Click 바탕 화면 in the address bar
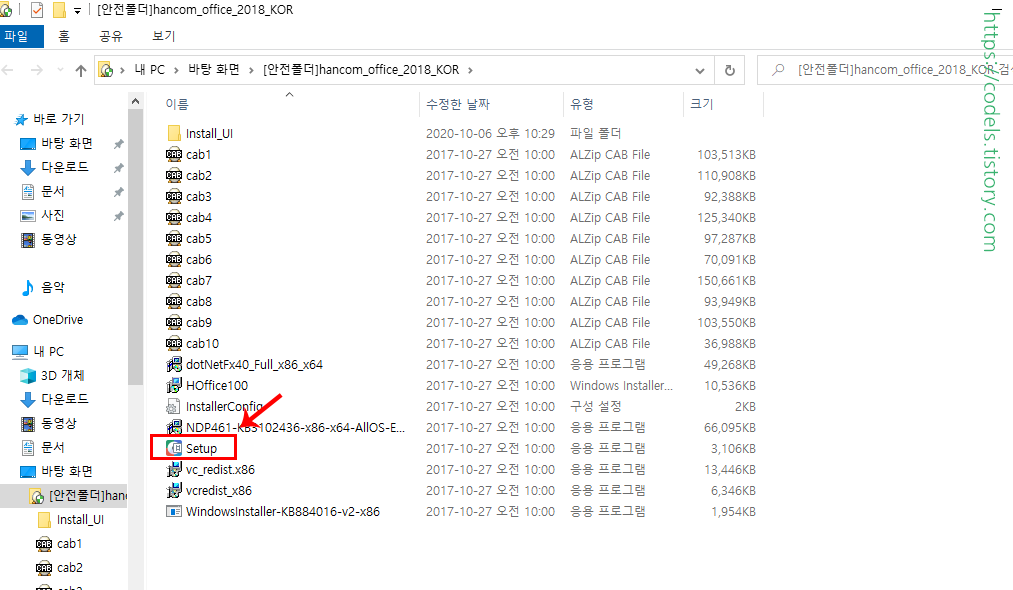Screen dimensions: 1013x590 (214, 70)
